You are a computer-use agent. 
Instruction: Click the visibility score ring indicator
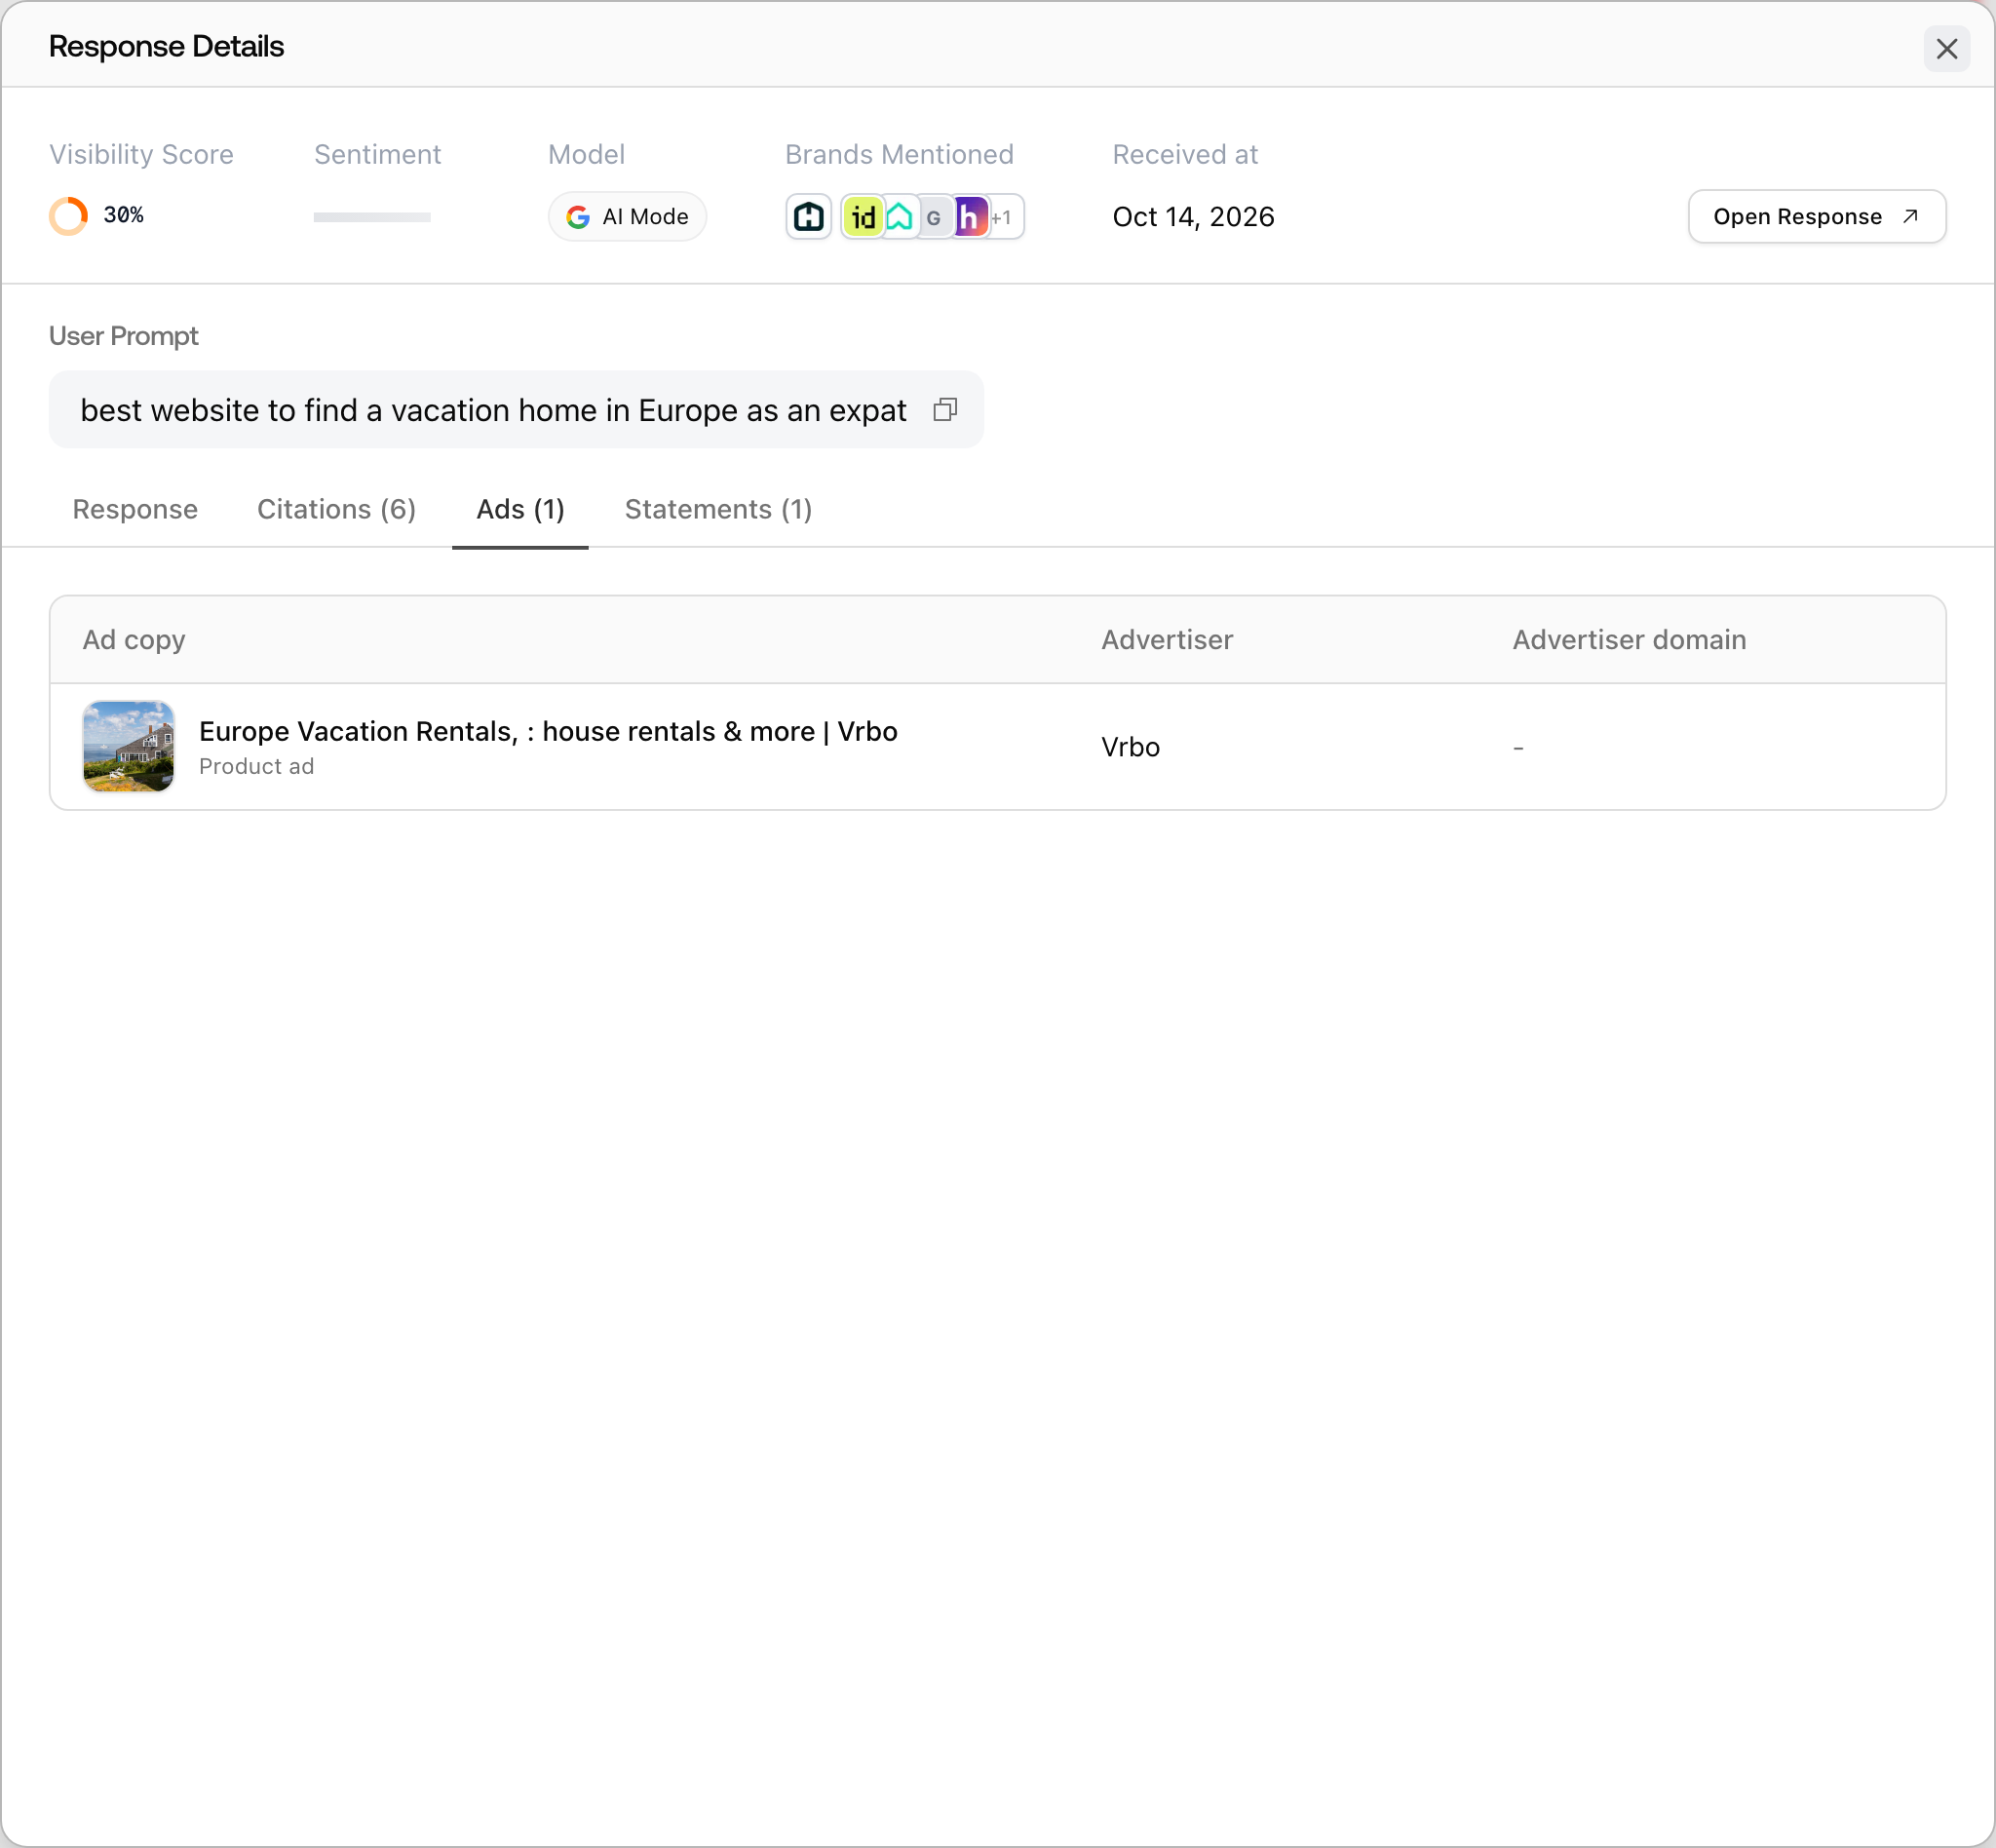(x=69, y=216)
